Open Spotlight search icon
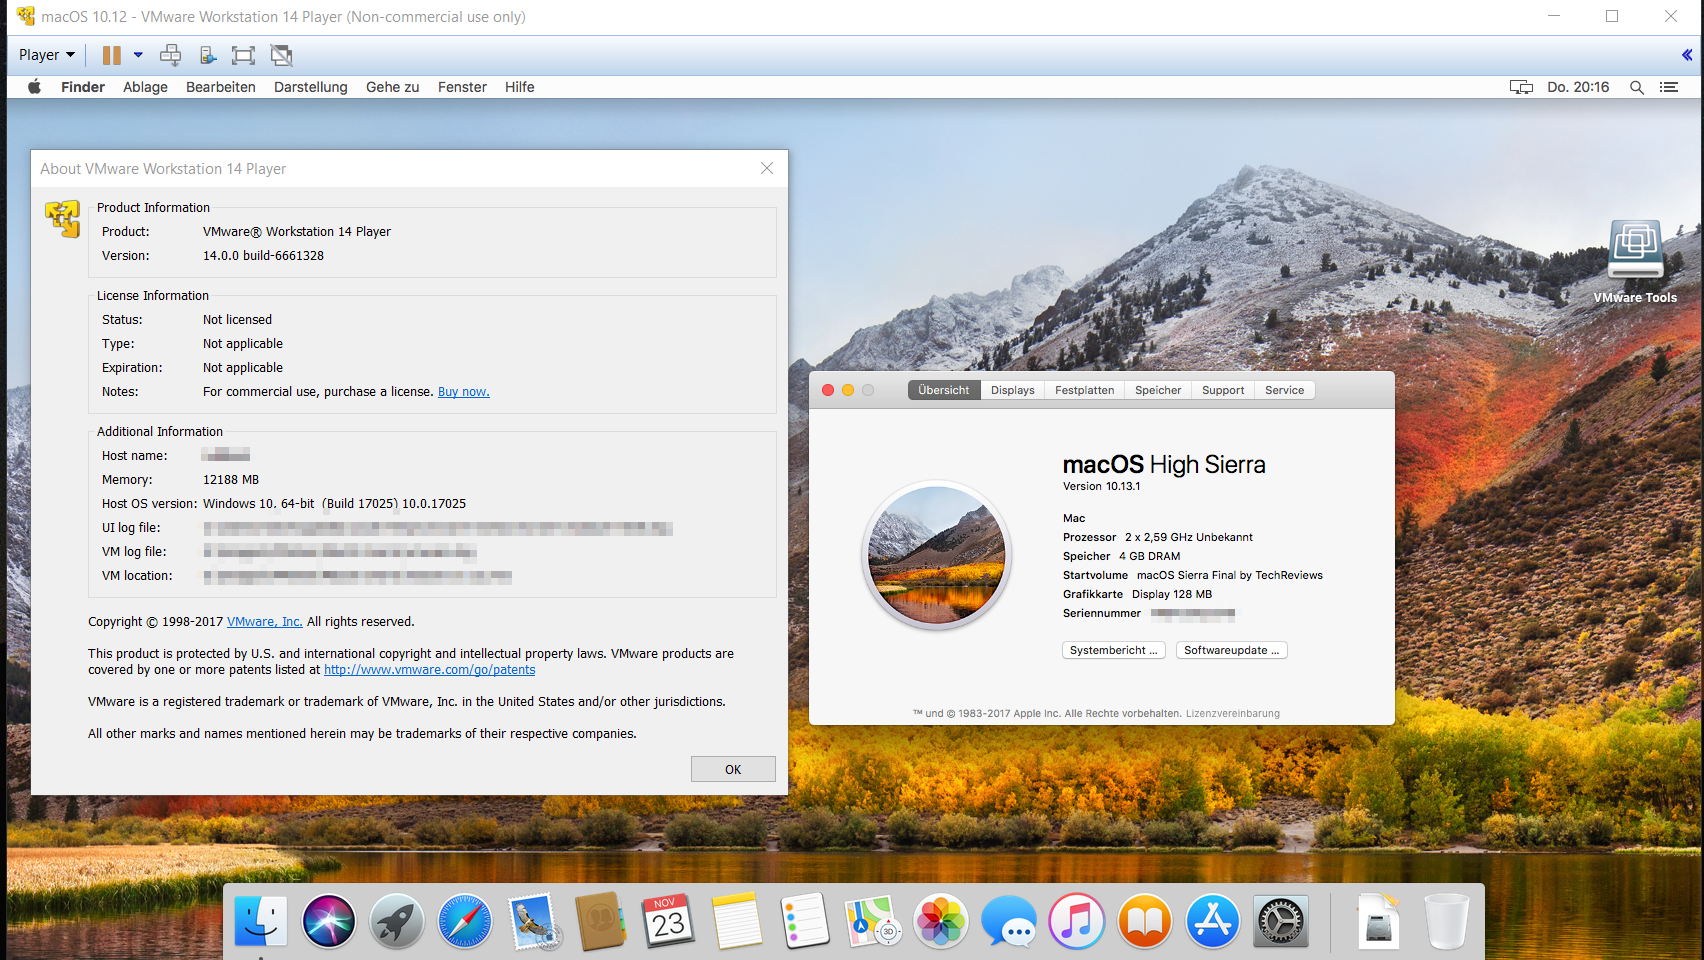1704x960 pixels. [x=1637, y=87]
